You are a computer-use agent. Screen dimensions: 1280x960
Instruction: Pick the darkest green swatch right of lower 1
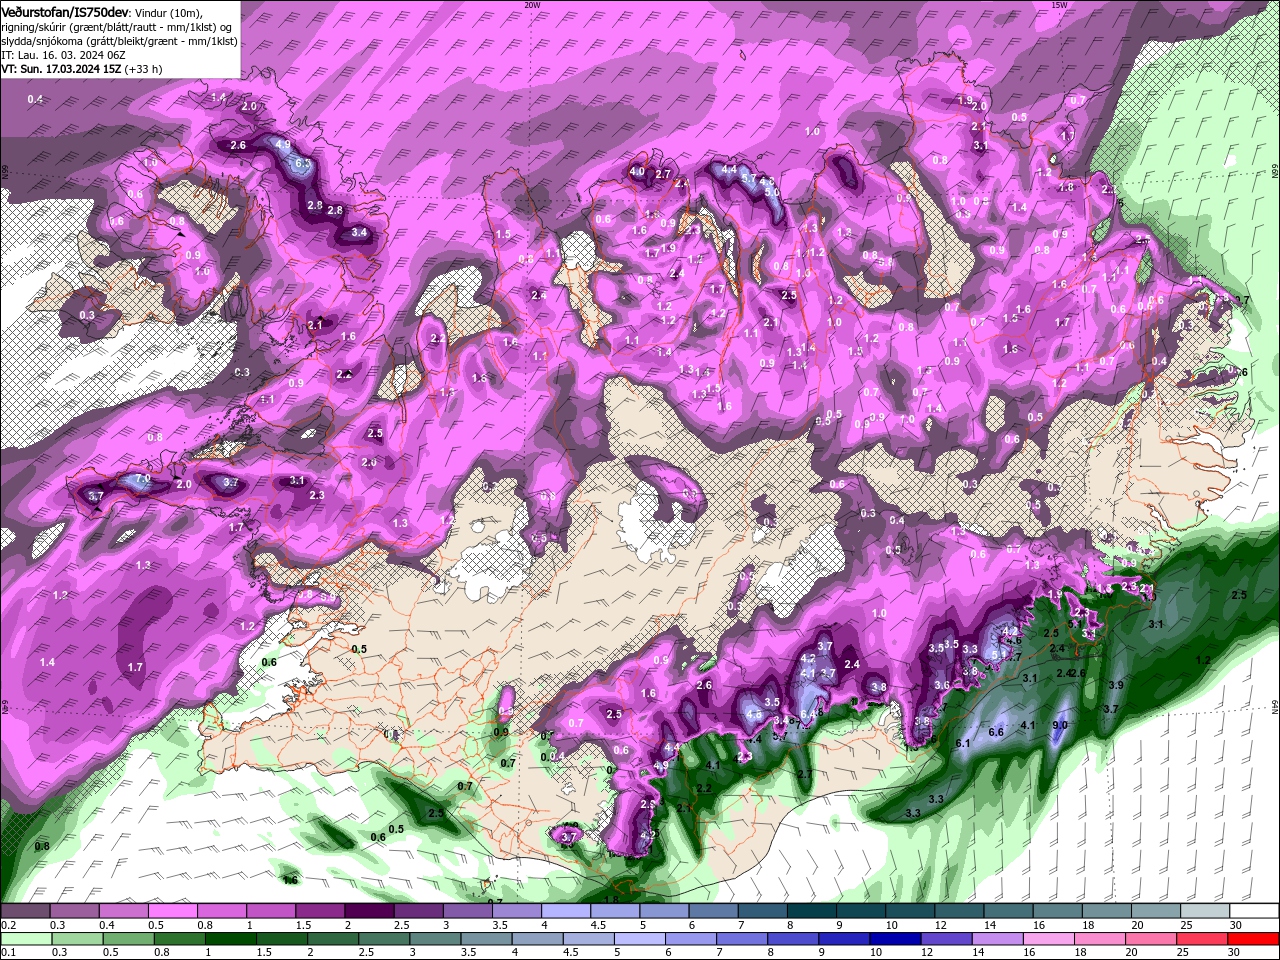[x=230, y=939]
